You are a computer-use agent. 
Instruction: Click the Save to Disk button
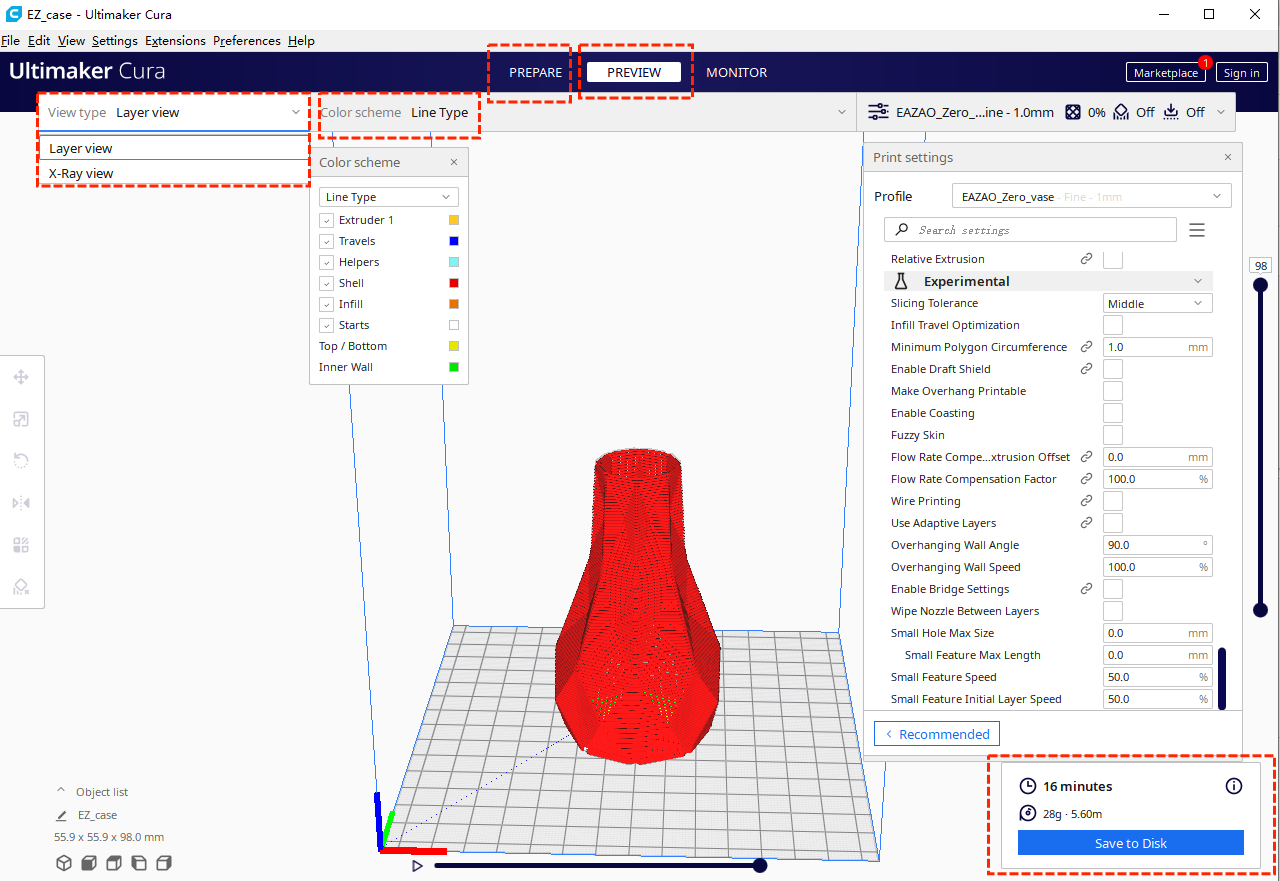pos(1131,843)
